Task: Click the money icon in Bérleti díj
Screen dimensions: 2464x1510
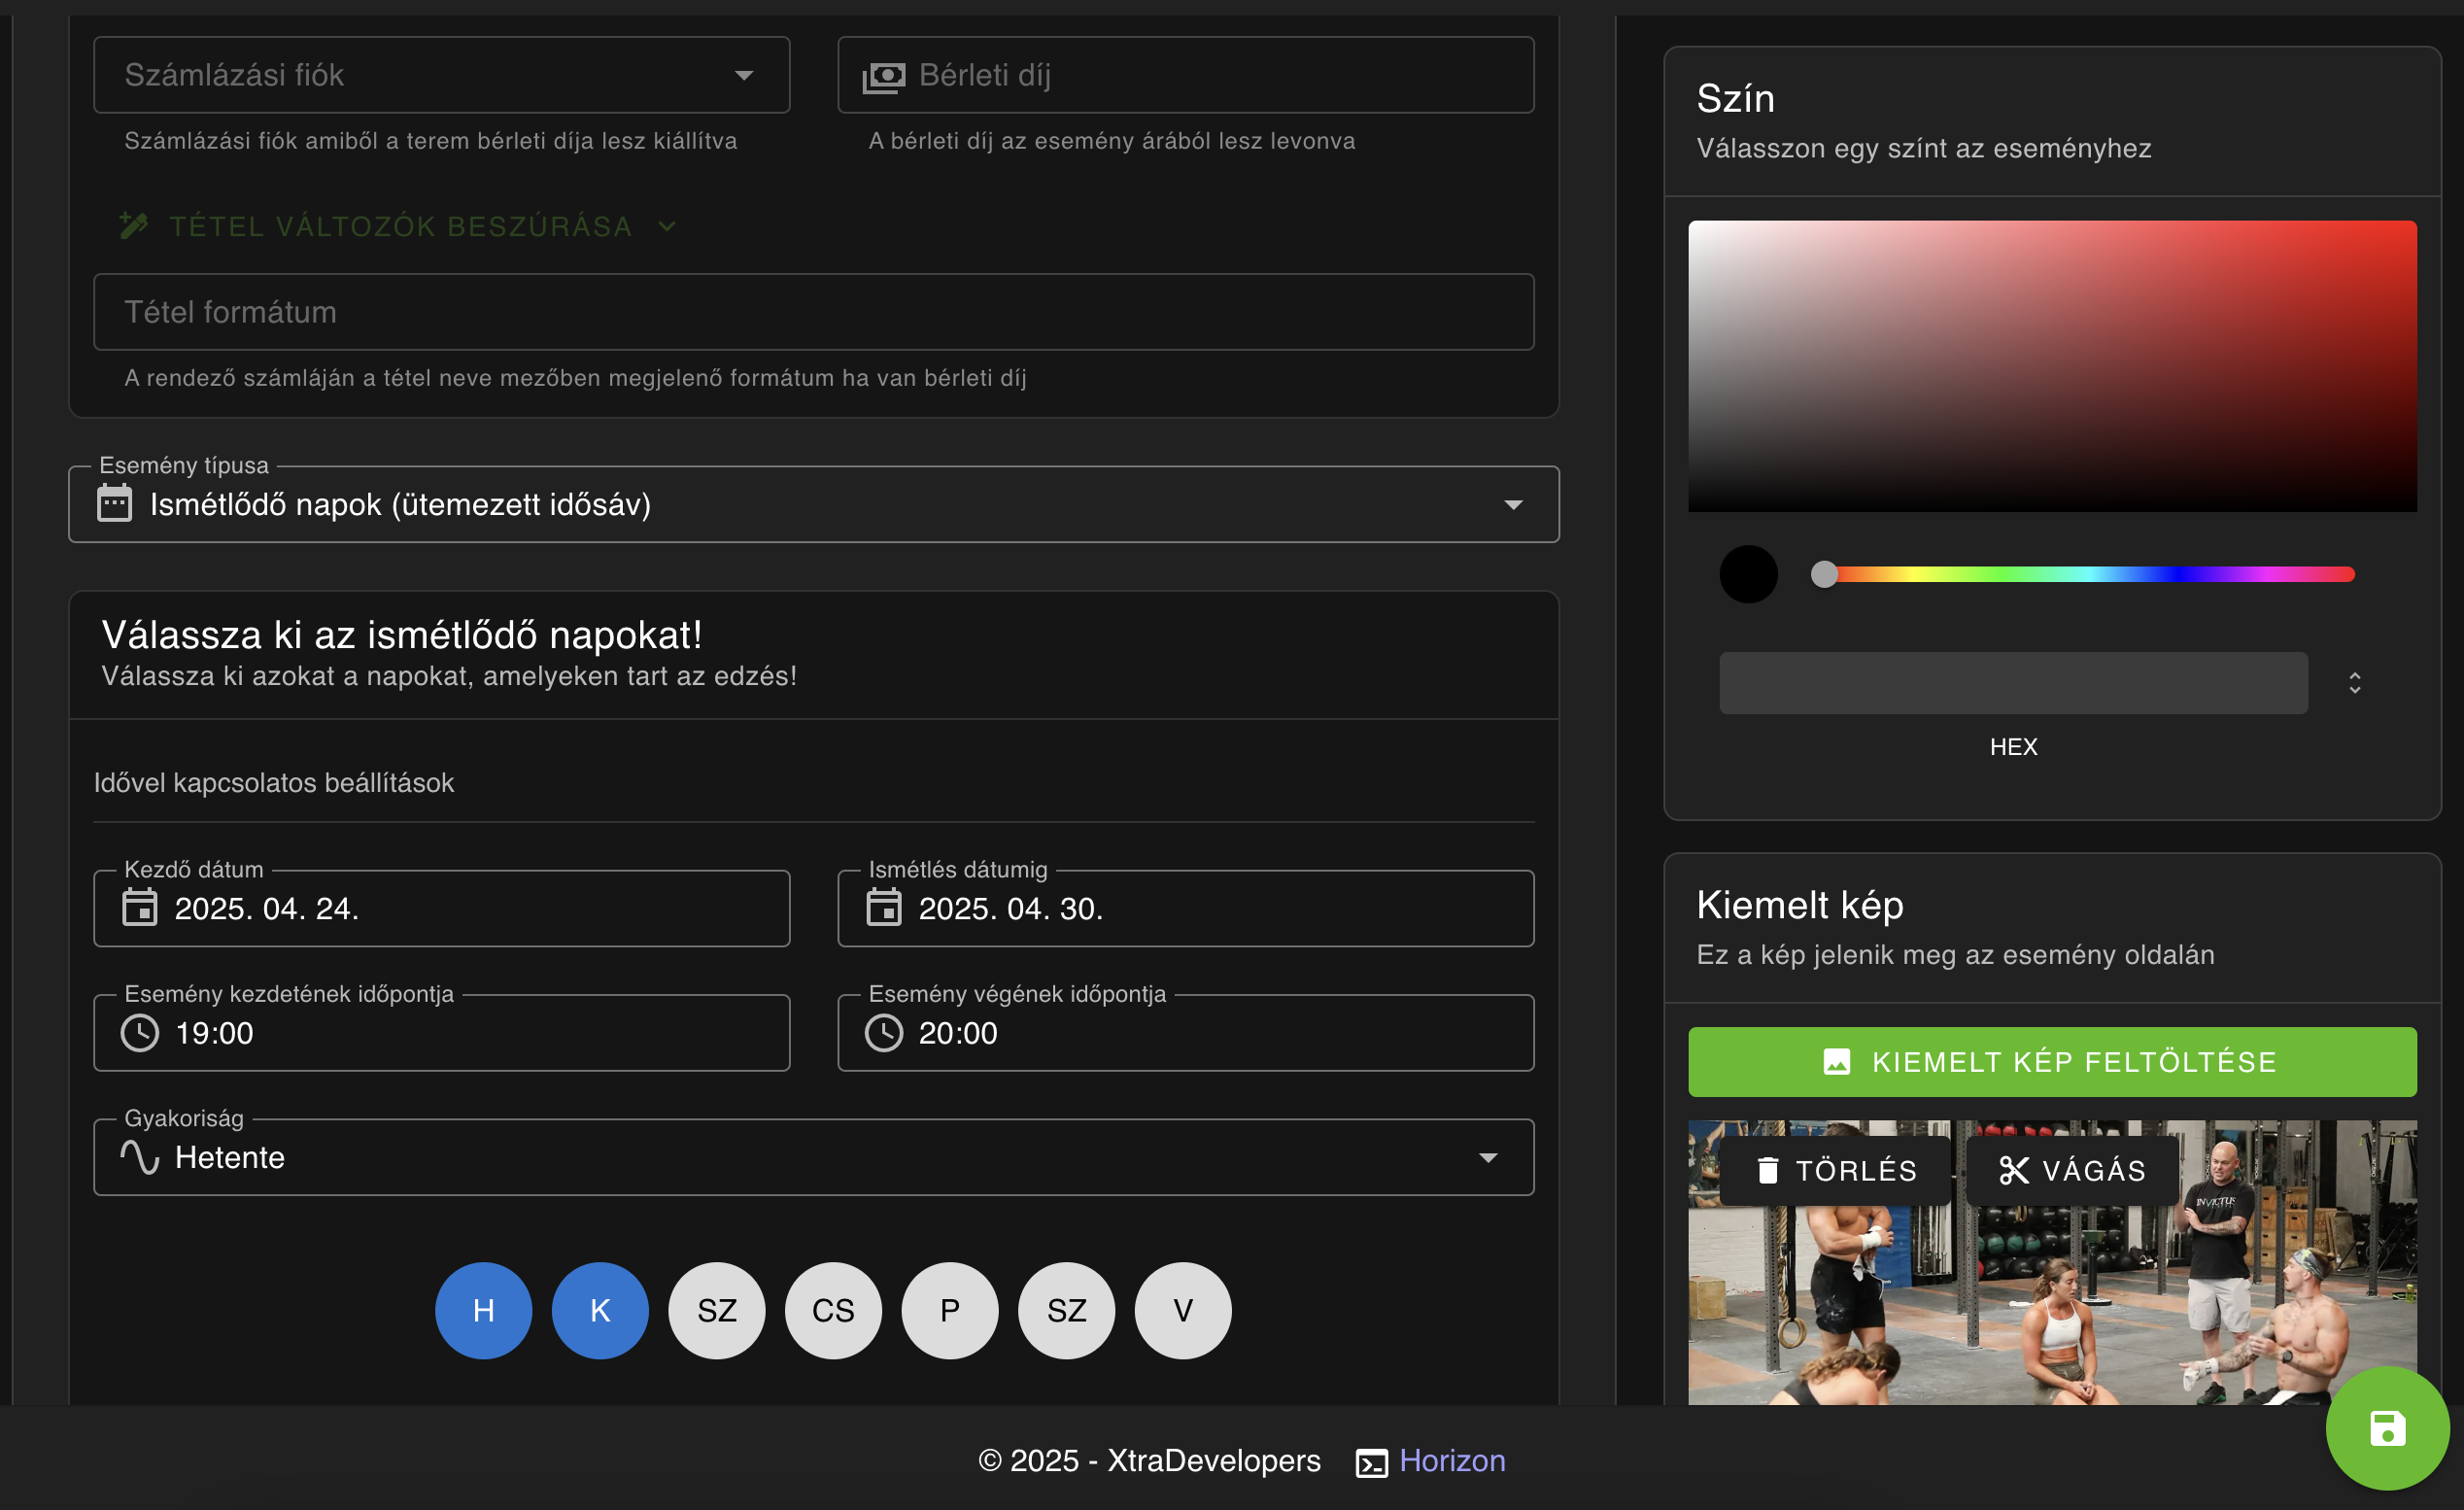Action: pos(883,76)
